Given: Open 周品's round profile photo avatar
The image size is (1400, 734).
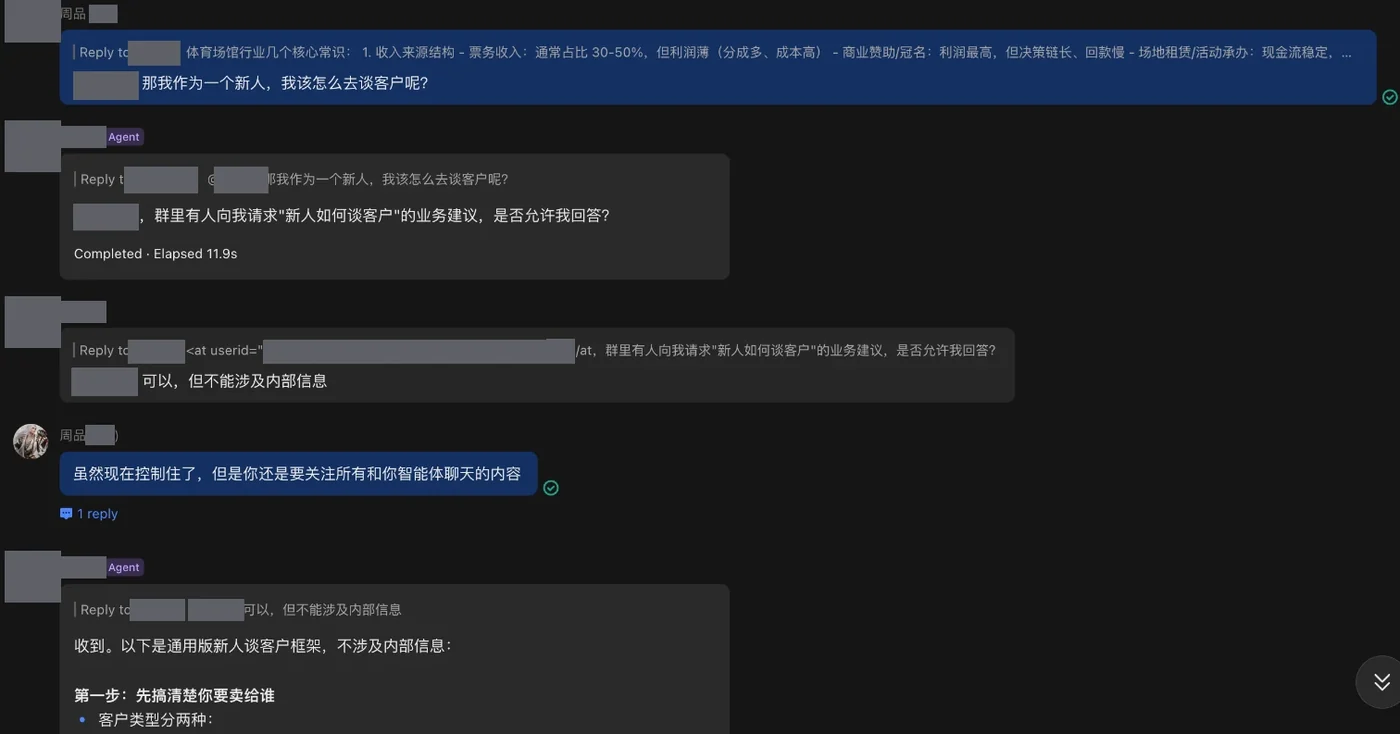Looking at the screenshot, I should pos(30,441).
